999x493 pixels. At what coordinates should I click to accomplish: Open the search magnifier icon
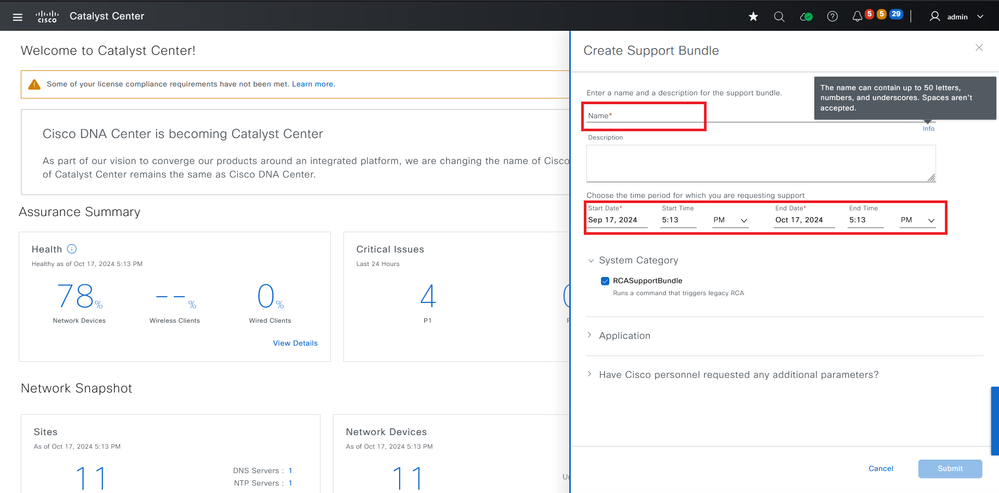pos(779,17)
